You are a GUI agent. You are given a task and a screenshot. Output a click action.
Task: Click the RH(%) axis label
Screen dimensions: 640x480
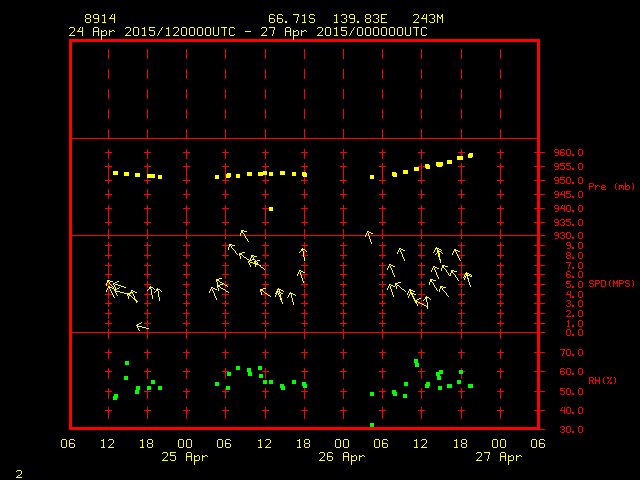(602, 380)
